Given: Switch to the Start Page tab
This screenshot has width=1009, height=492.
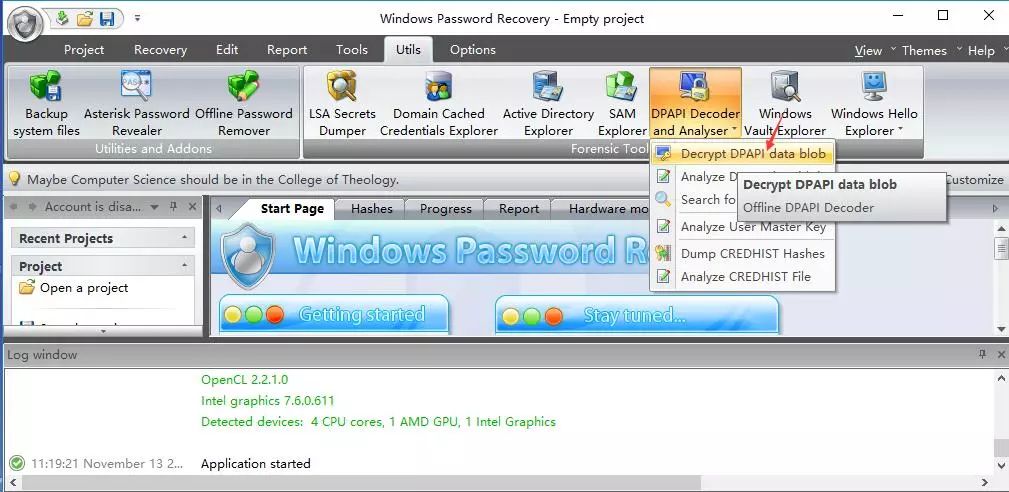Looking at the screenshot, I should (x=292, y=208).
